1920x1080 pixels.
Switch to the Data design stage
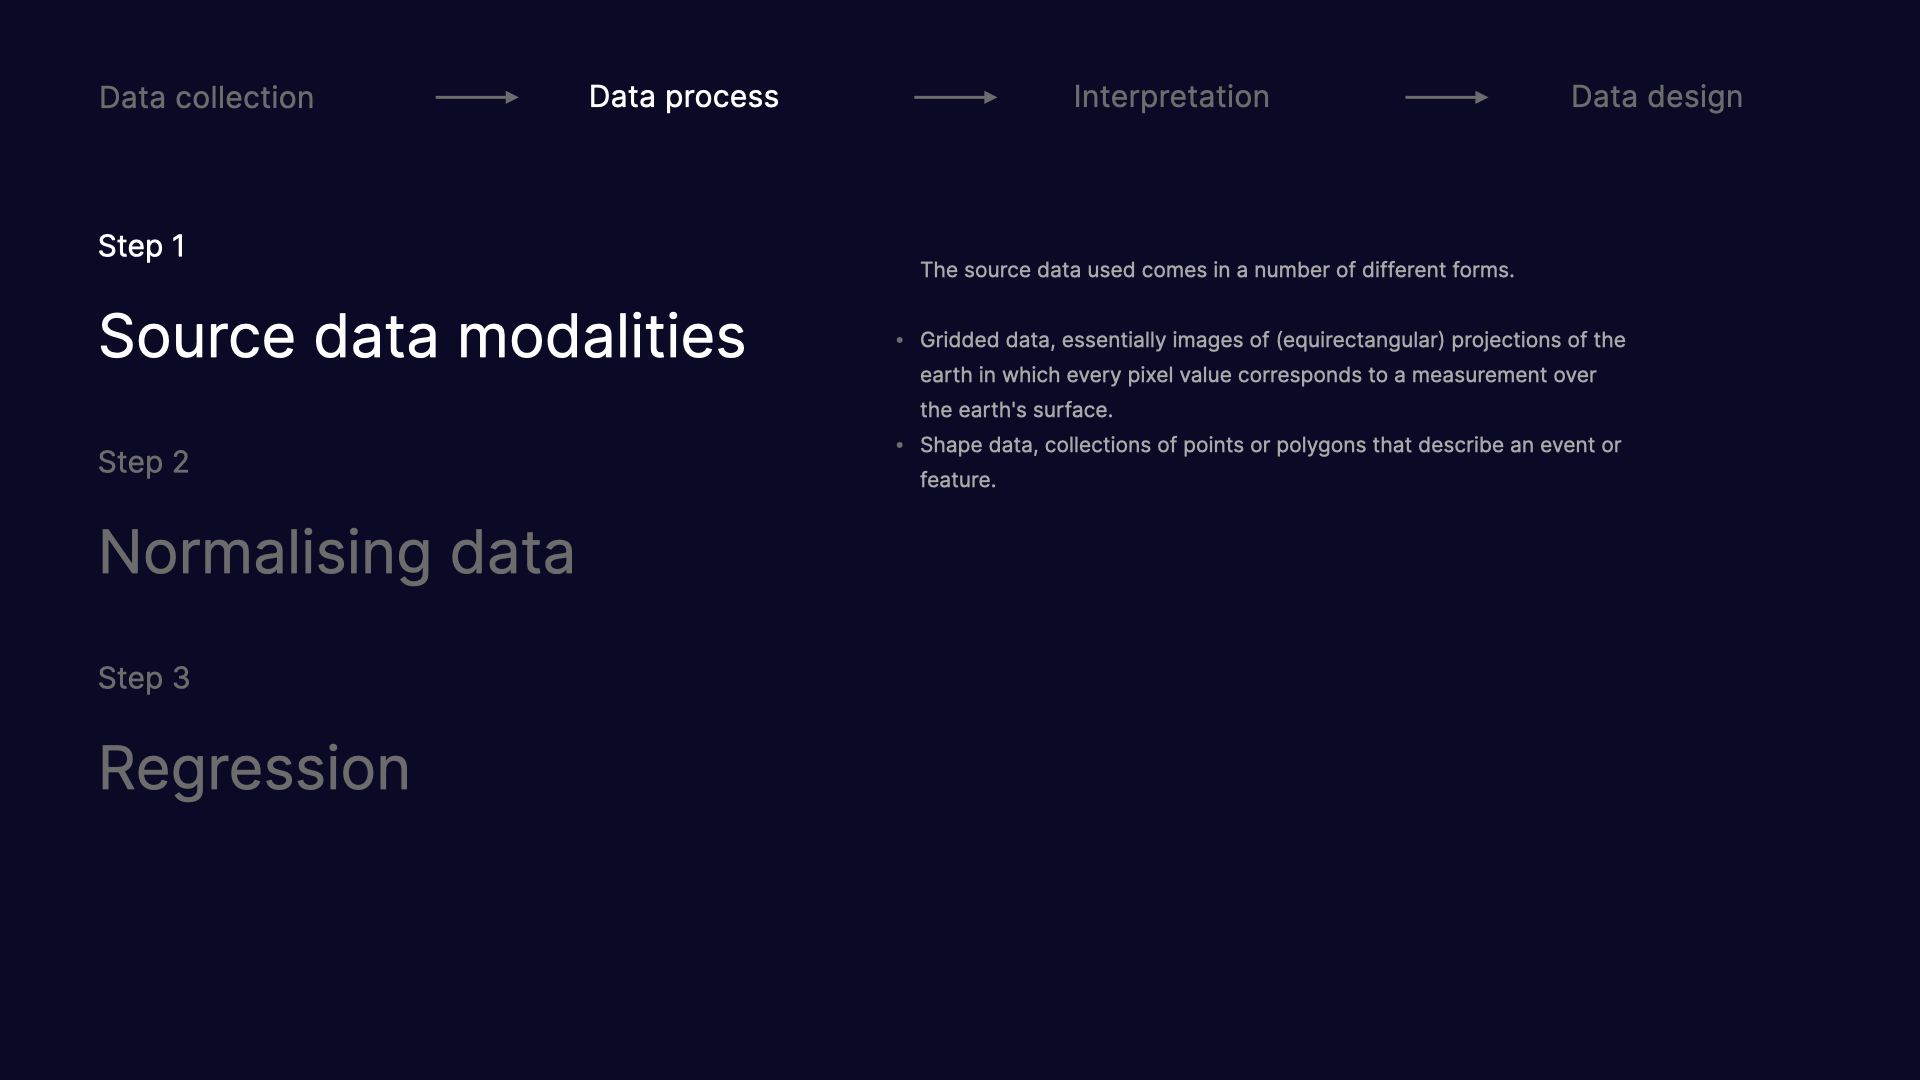click(1656, 97)
